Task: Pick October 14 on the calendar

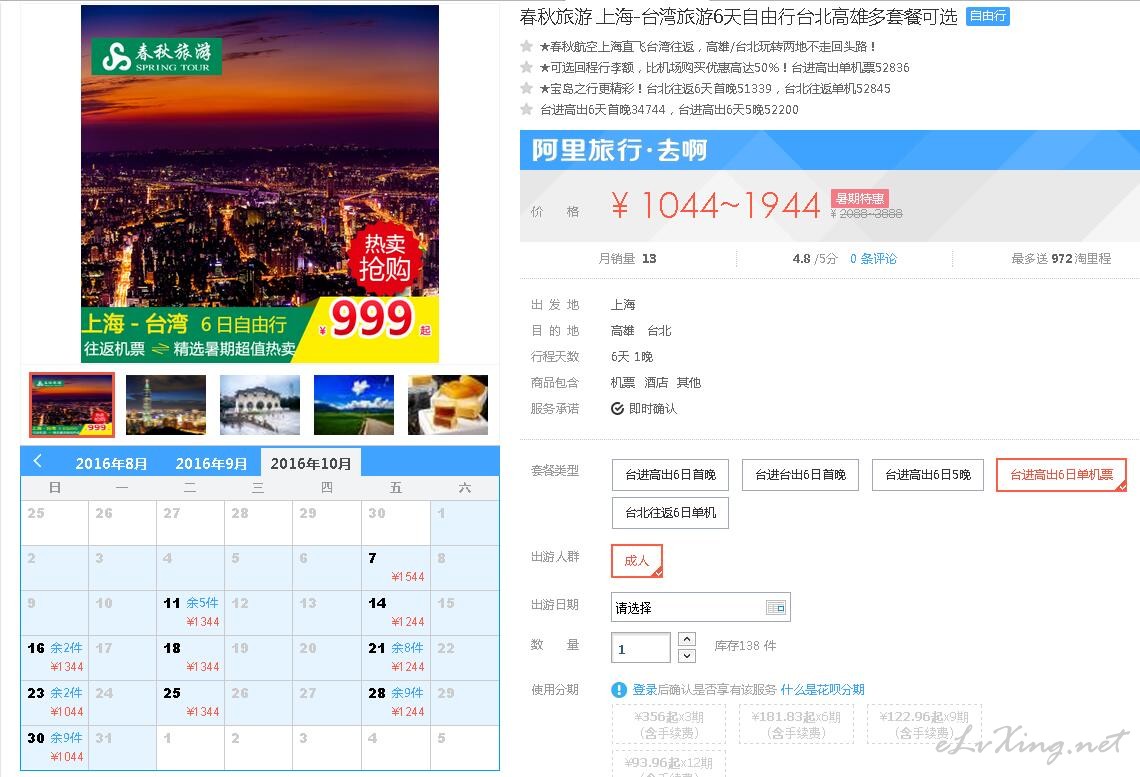Action: click(x=396, y=613)
